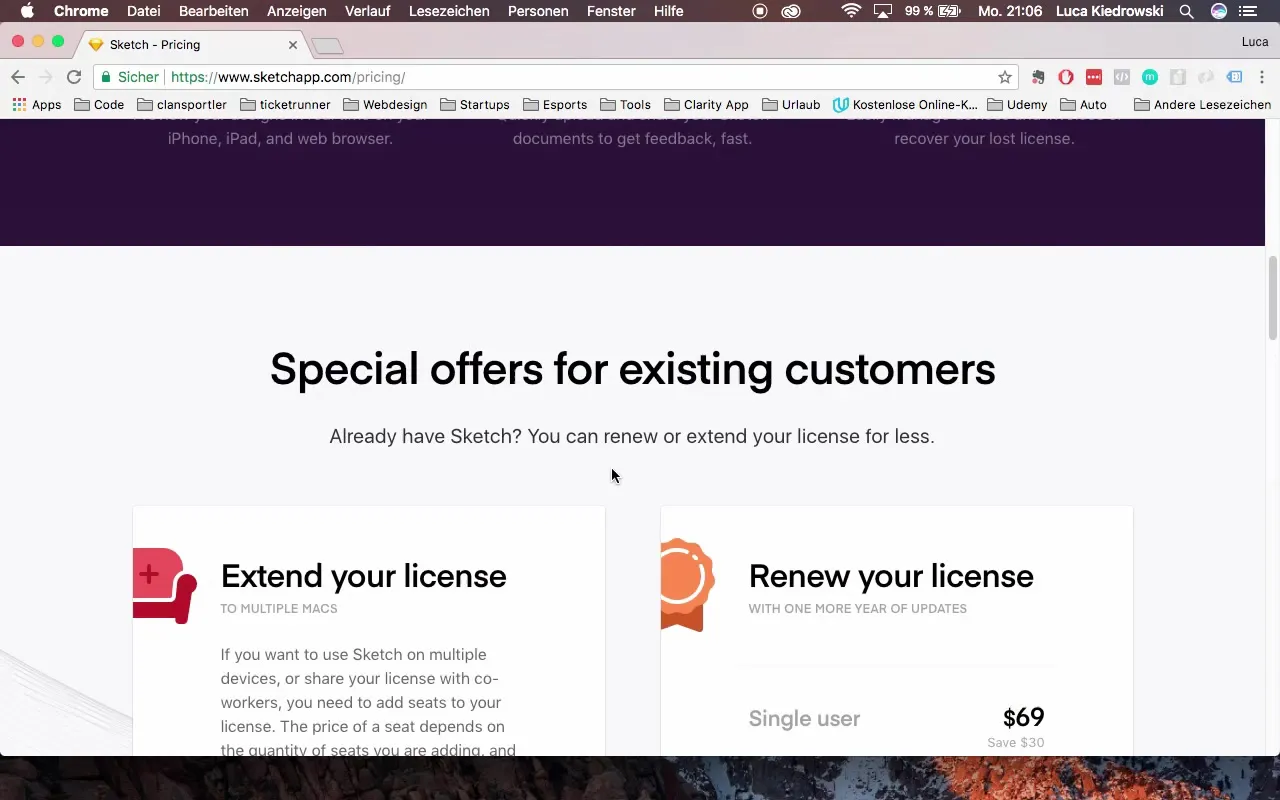Open the Bearbeiten menu
Screen dimensions: 1280x800
[214, 11]
